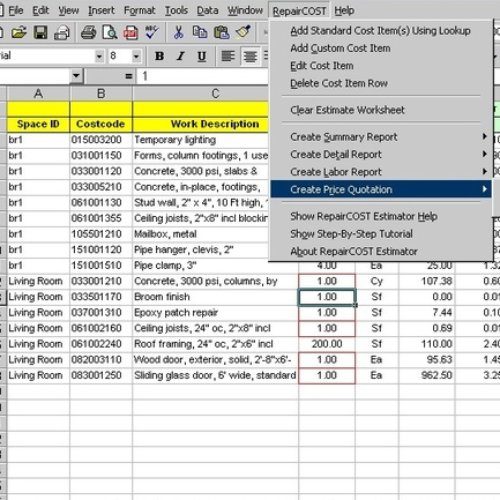Run the ABC spelling check icon
Viewport: 500px width, 500px height.
[152, 32]
